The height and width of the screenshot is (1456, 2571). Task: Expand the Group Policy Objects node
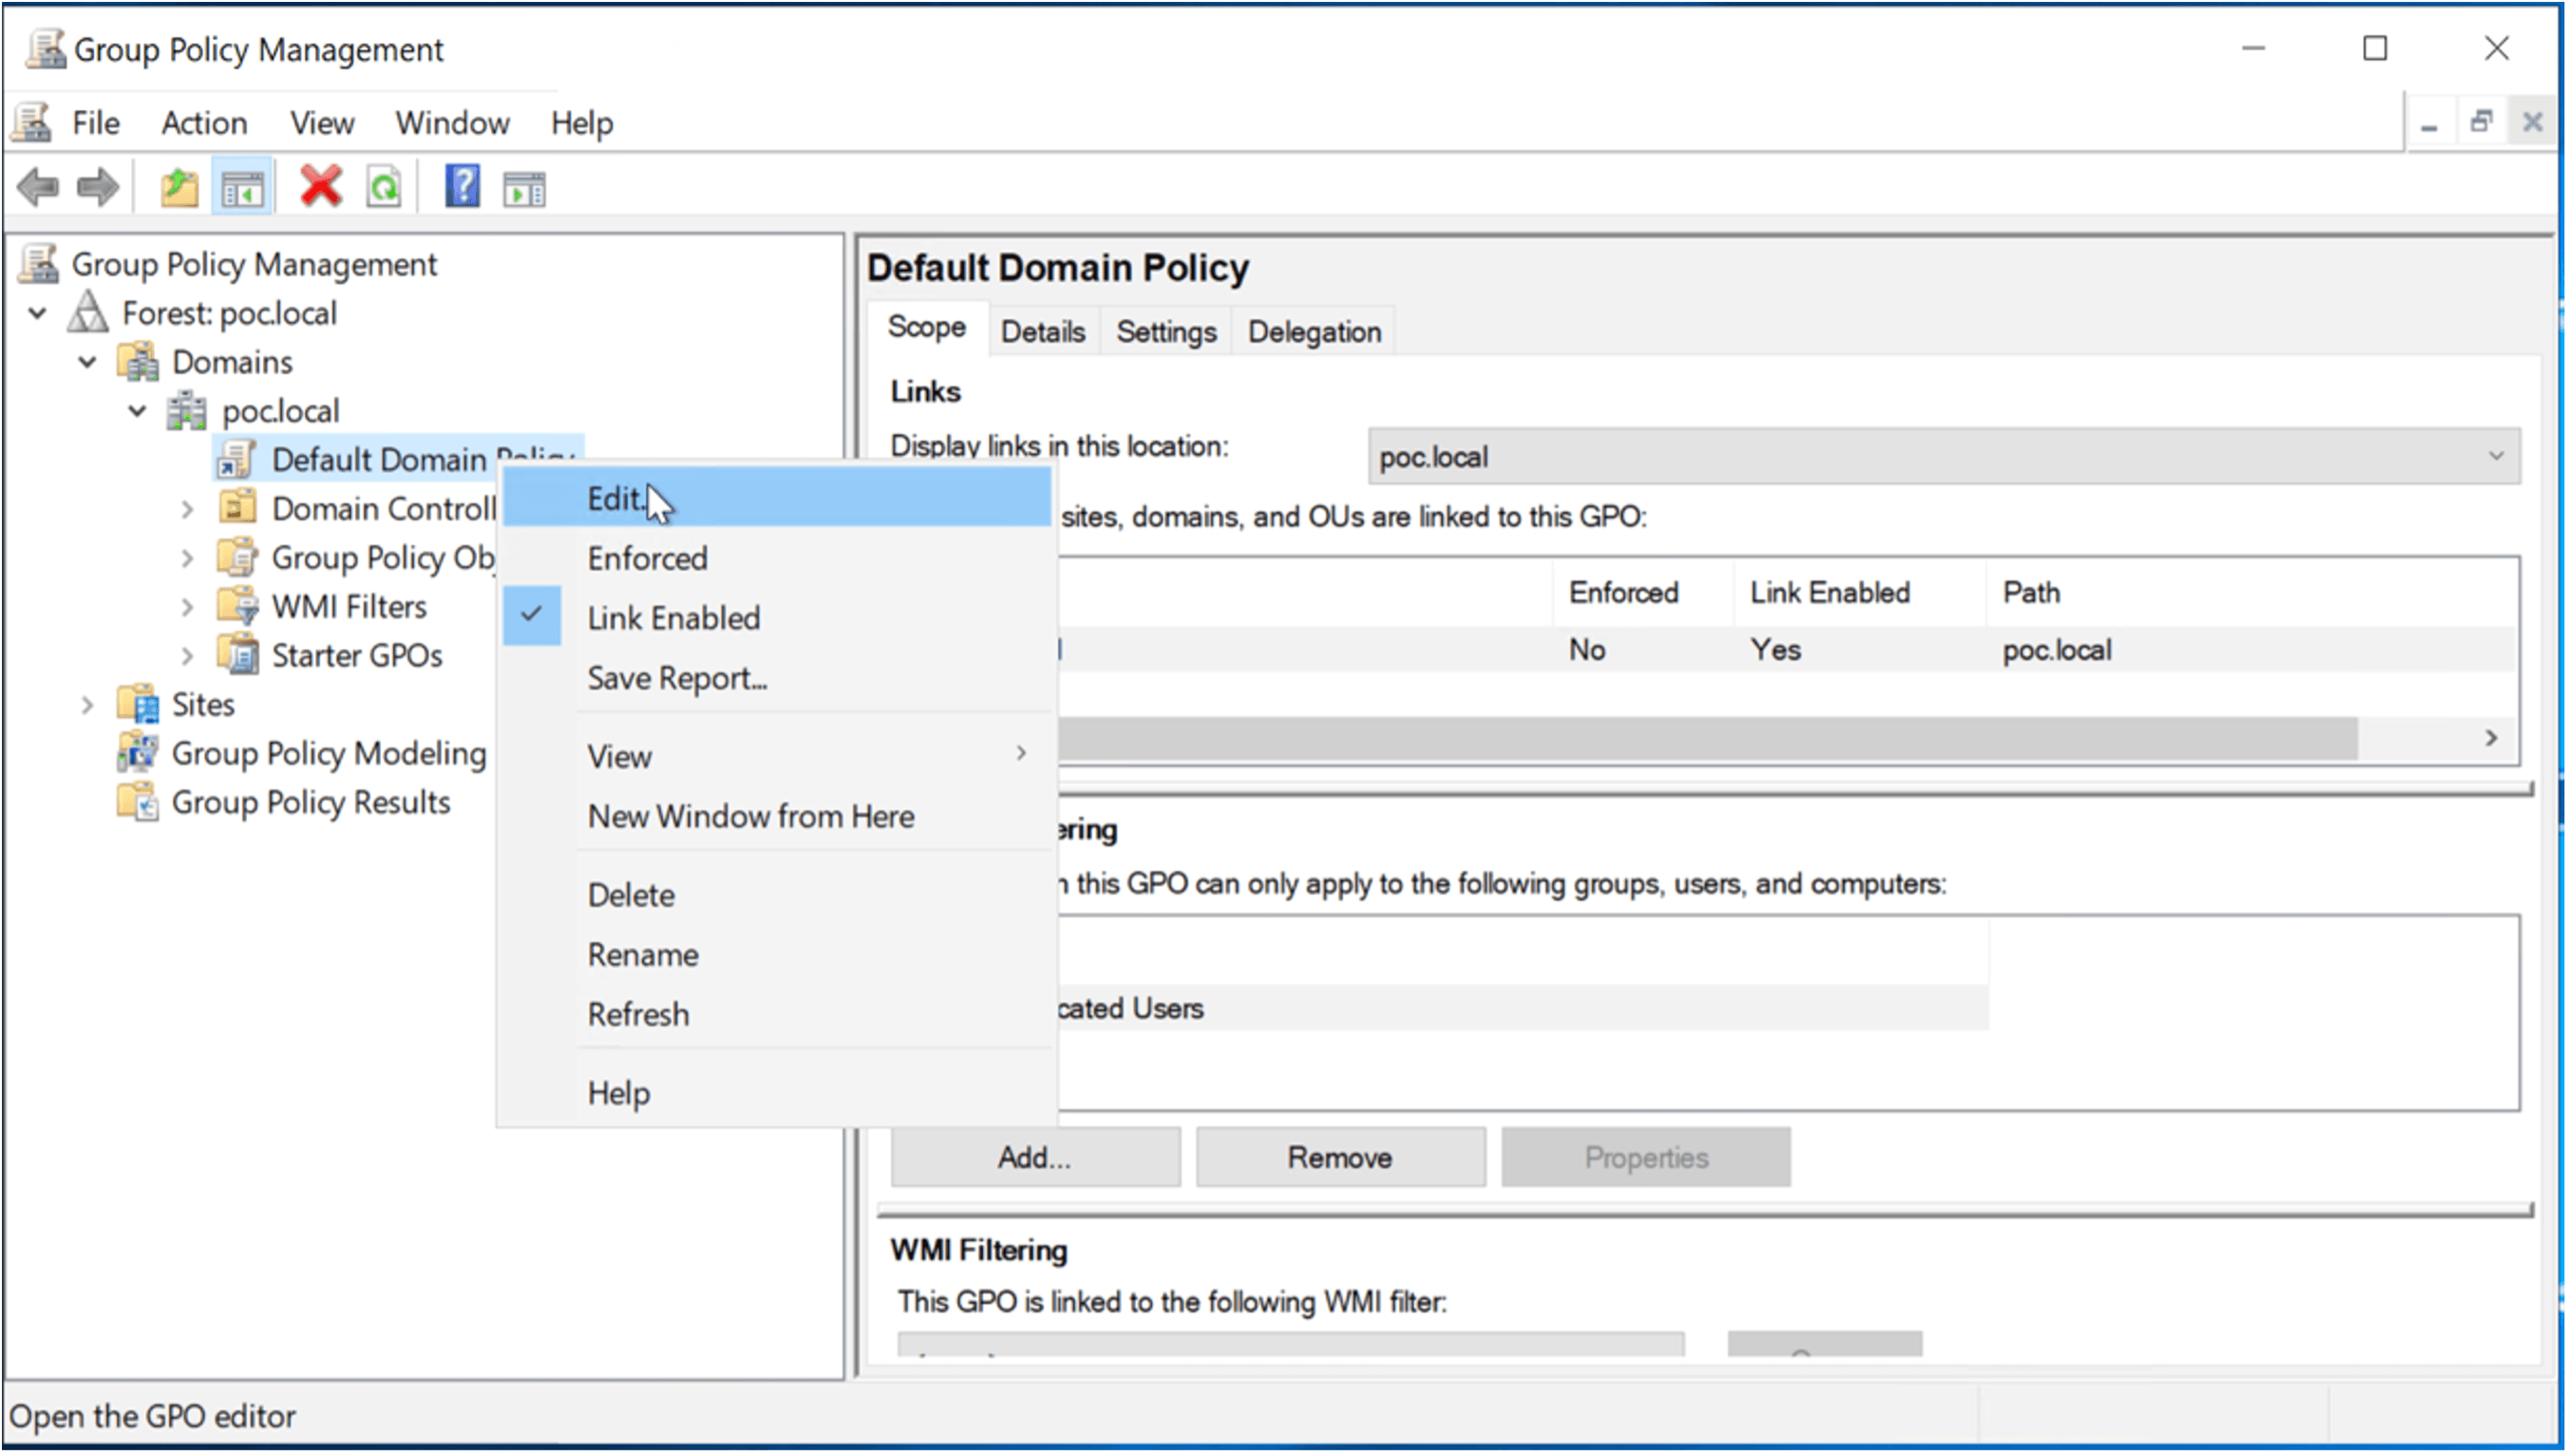(187, 558)
